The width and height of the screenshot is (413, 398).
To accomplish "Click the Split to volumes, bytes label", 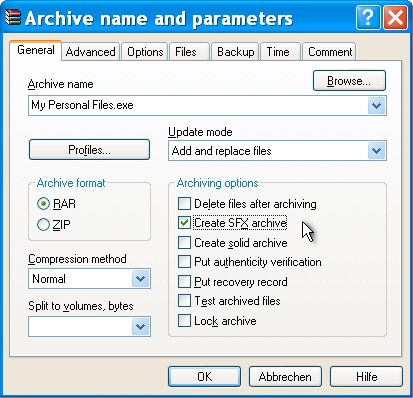I will point(81,306).
